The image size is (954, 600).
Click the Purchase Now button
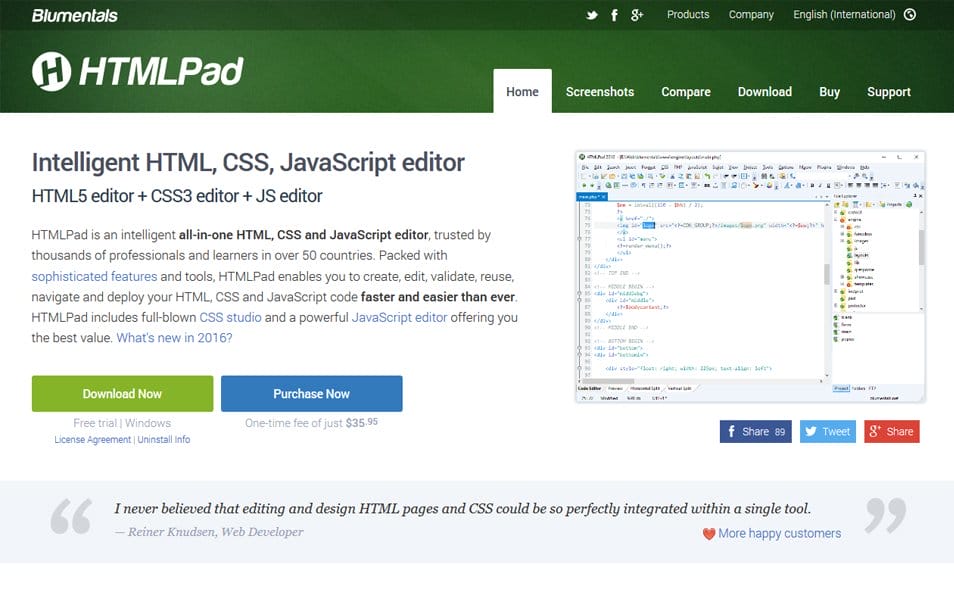pos(312,394)
